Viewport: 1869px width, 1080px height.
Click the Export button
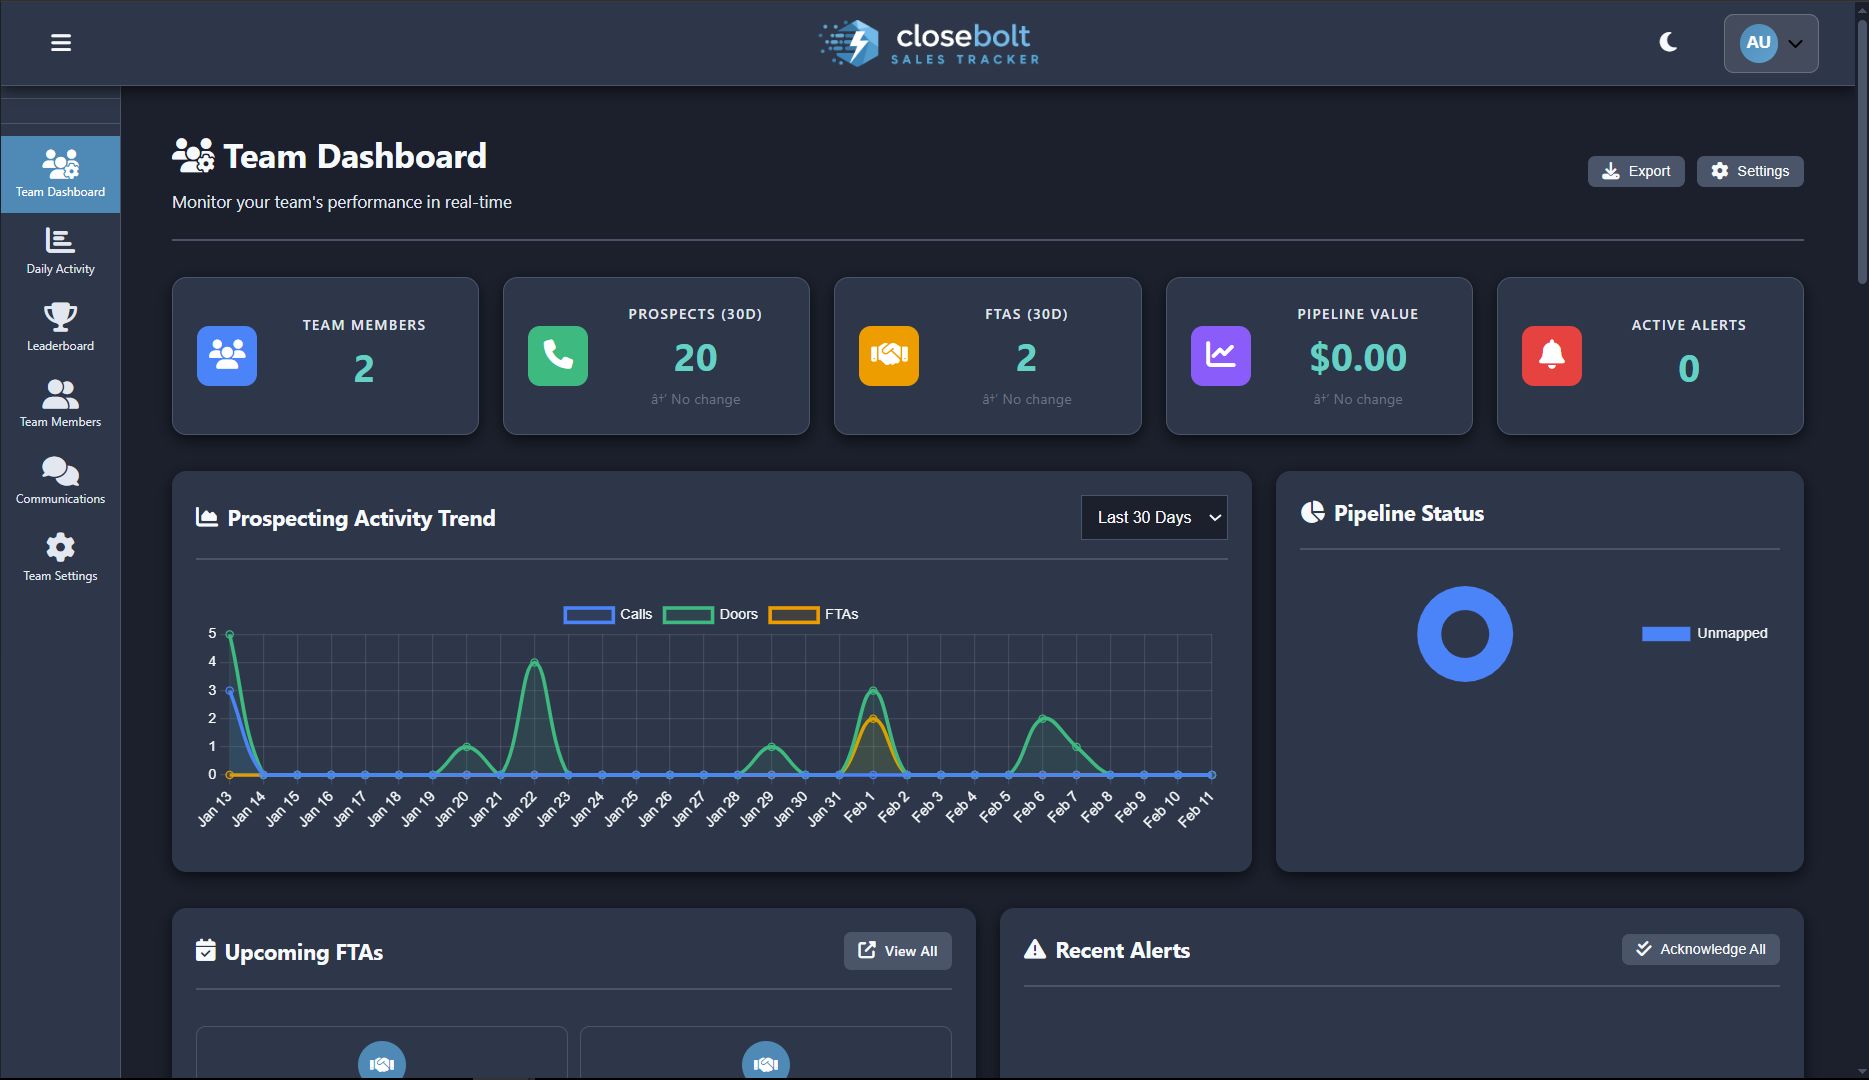point(1635,171)
